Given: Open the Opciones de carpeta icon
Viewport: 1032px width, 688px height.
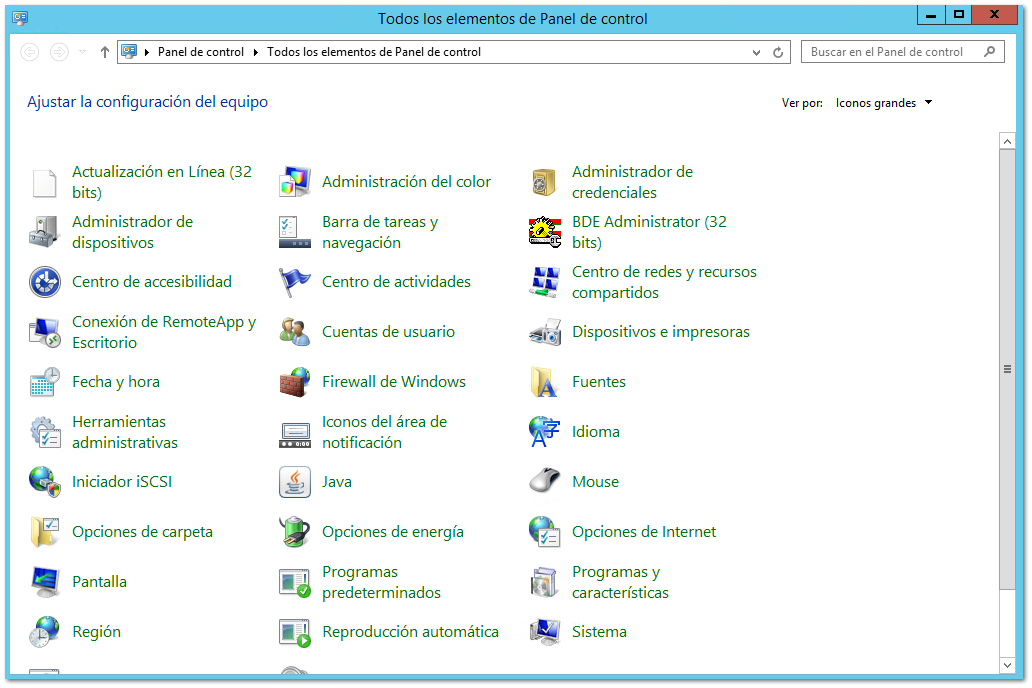Looking at the screenshot, I should [45, 532].
